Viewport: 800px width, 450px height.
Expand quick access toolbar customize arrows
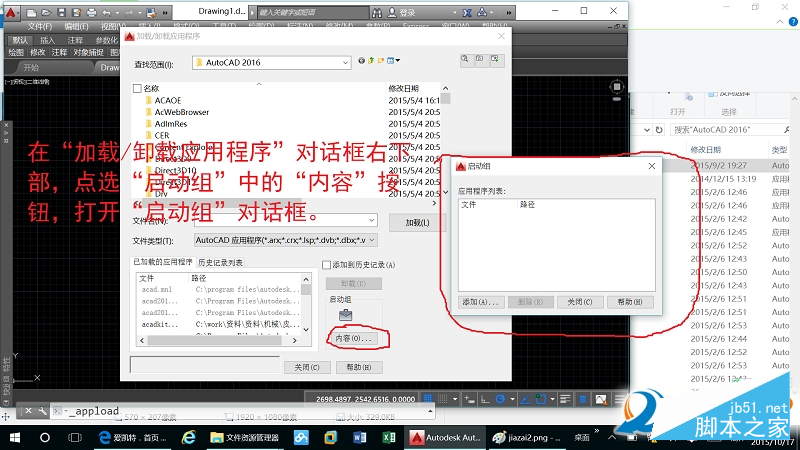(x=165, y=12)
